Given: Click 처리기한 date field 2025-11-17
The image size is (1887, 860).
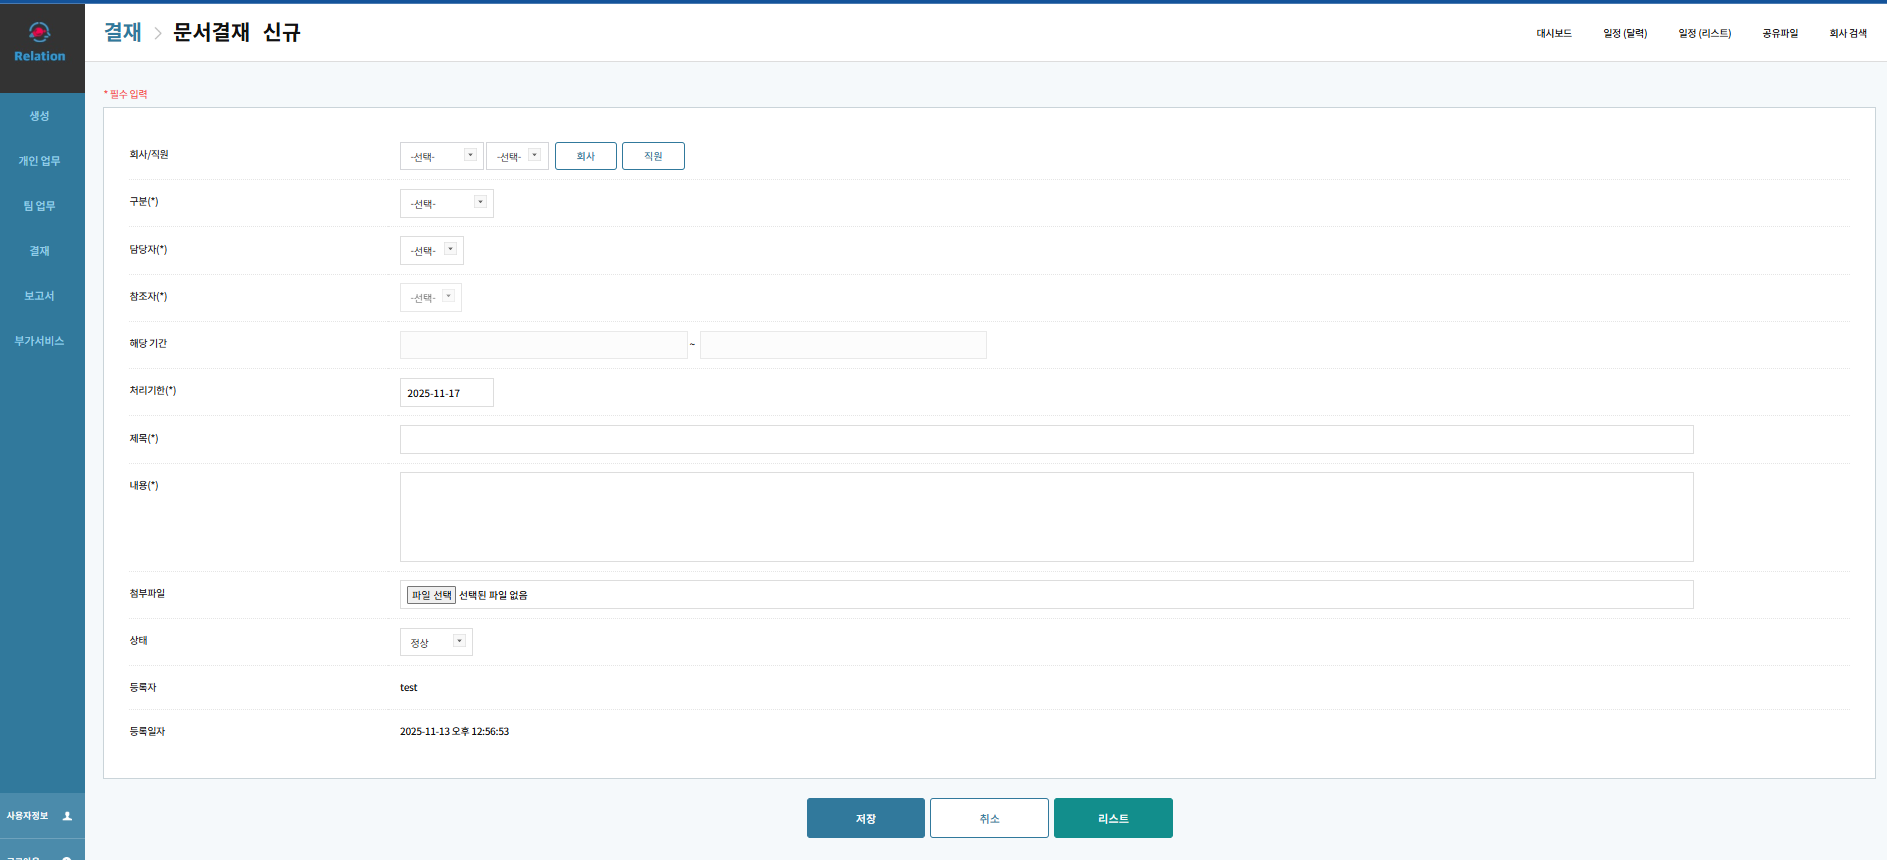Looking at the screenshot, I should click(446, 393).
